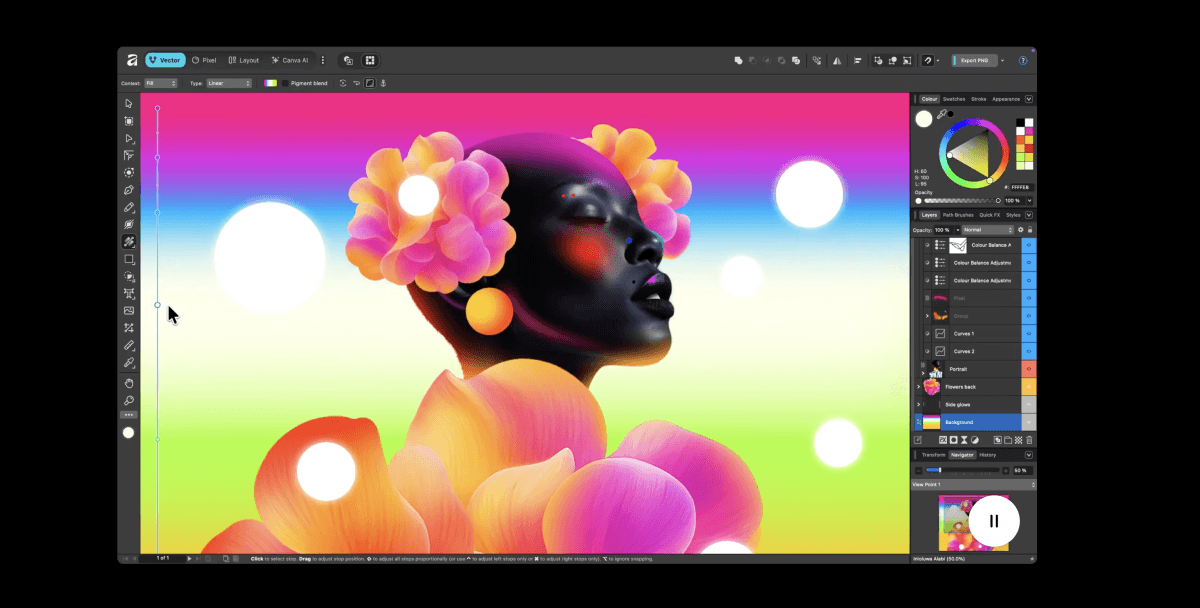The image size is (1200, 608).
Task: Toggle the snapping magnet button
Action: tap(929, 60)
